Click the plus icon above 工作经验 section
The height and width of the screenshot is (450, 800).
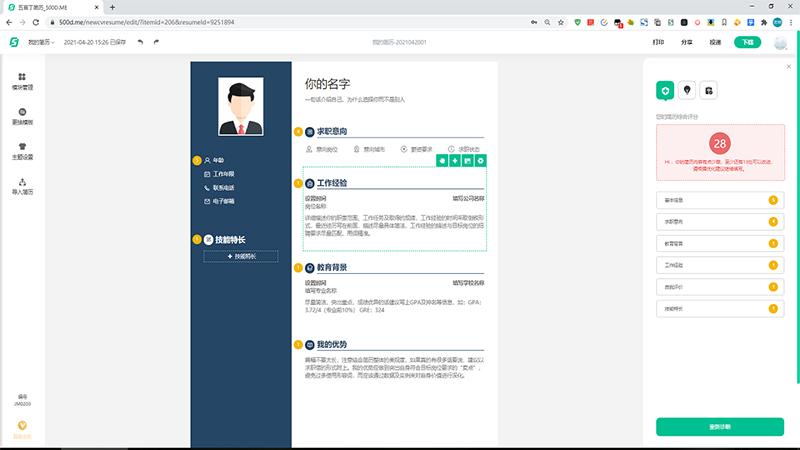455,160
